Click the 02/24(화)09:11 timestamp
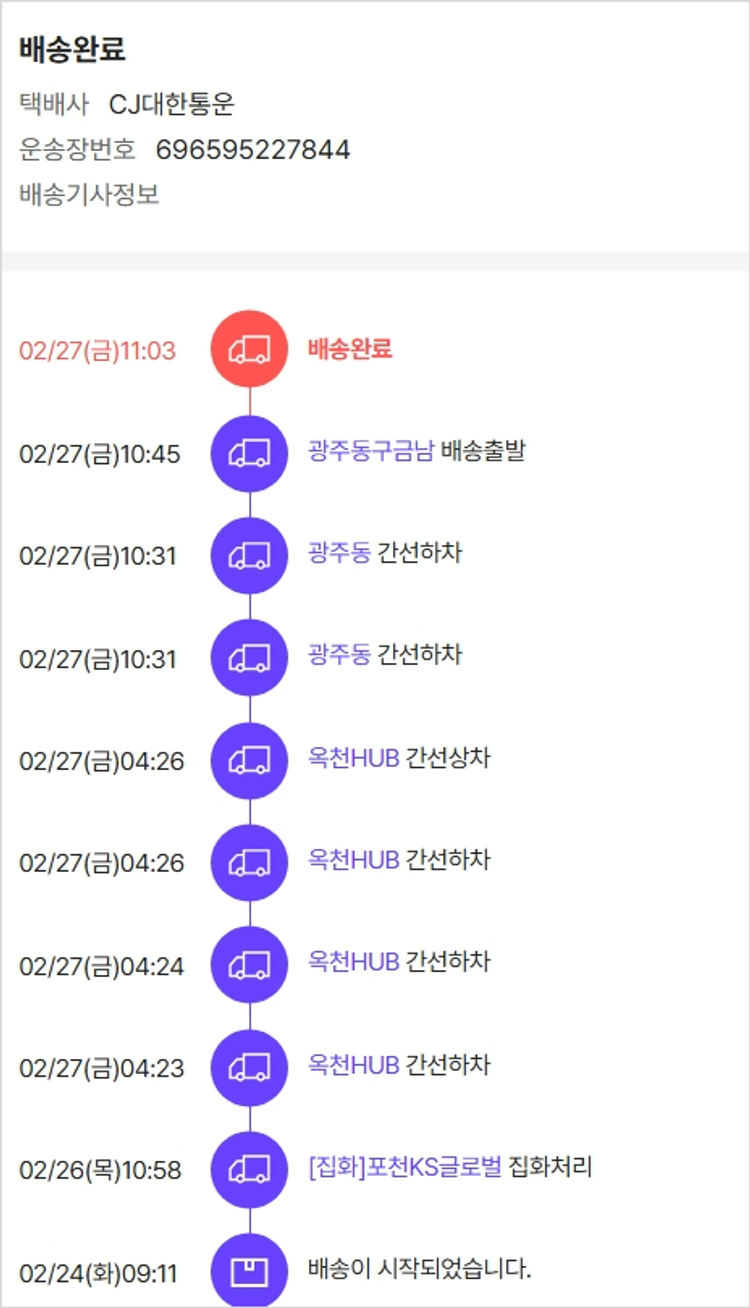The image size is (750, 1308). (98, 1274)
